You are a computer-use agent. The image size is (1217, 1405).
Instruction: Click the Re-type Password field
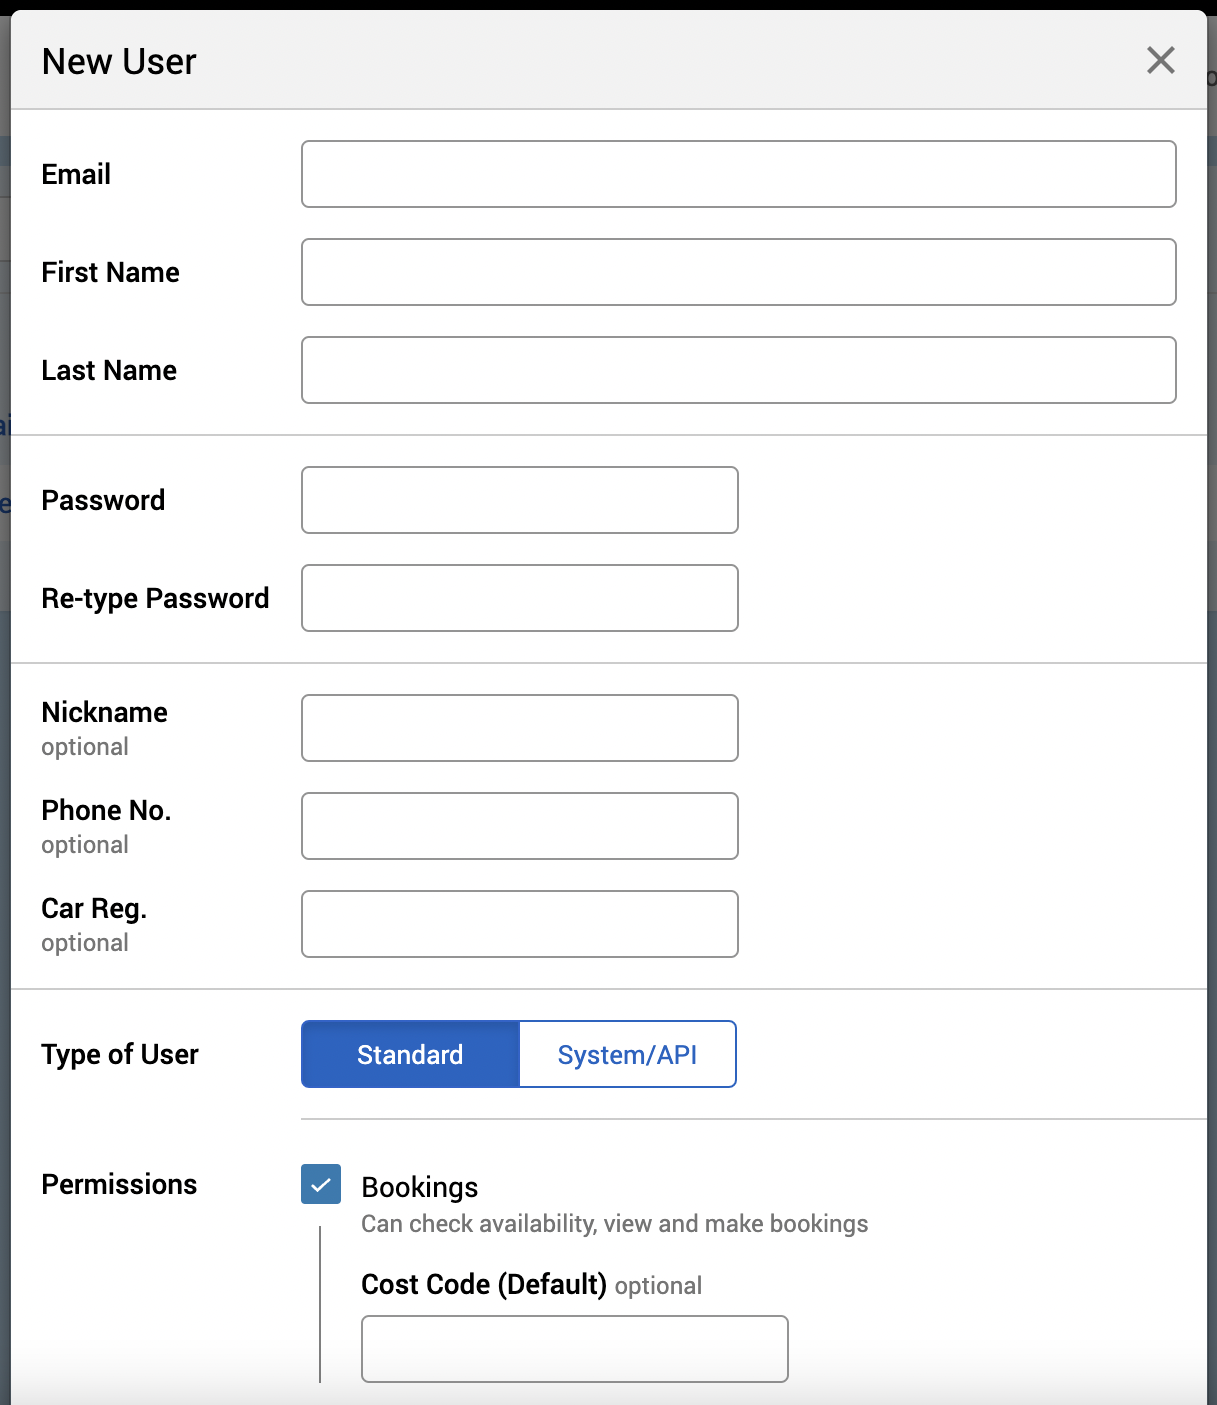click(519, 598)
